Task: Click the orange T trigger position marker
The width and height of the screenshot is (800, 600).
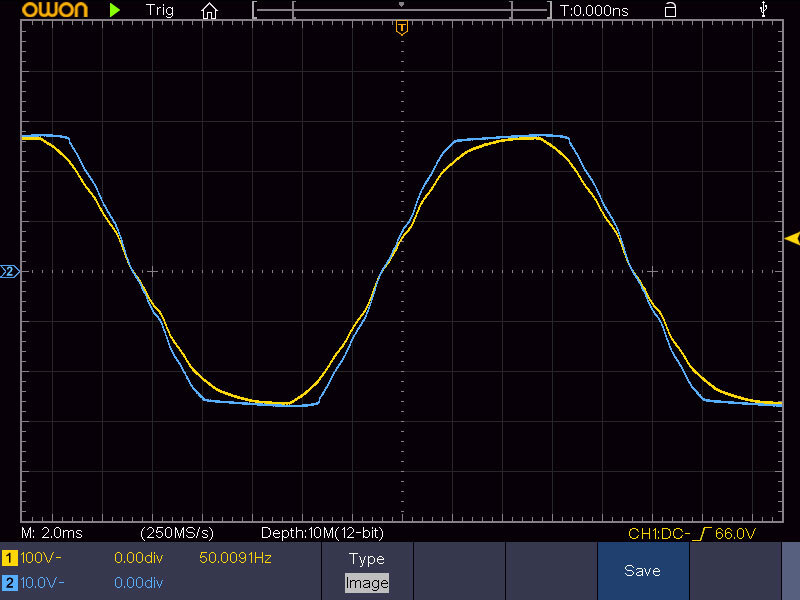Action: (x=401, y=27)
